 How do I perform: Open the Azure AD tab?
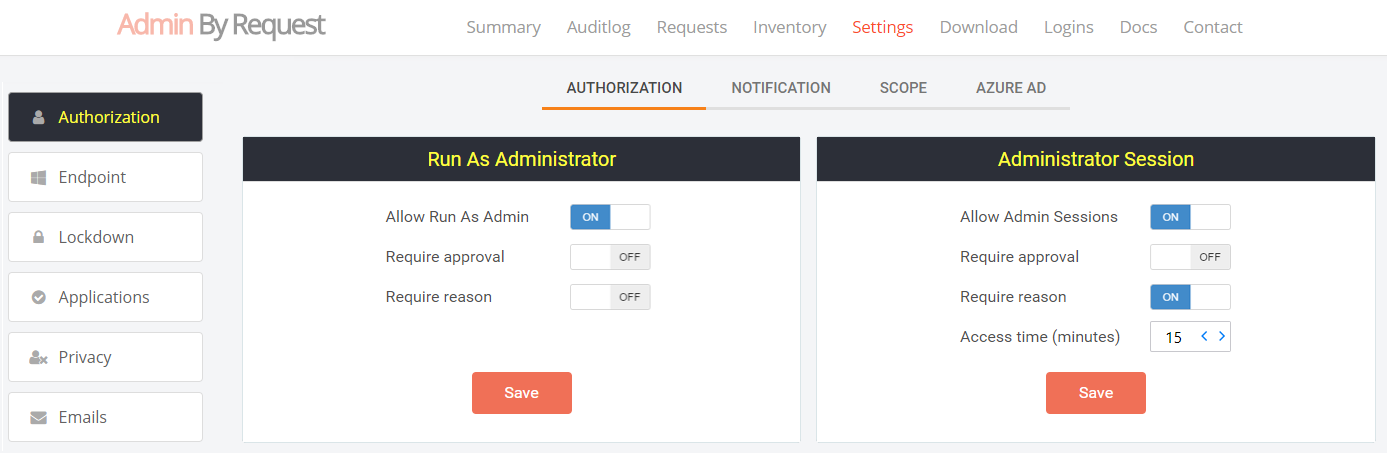click(1011, 88)
